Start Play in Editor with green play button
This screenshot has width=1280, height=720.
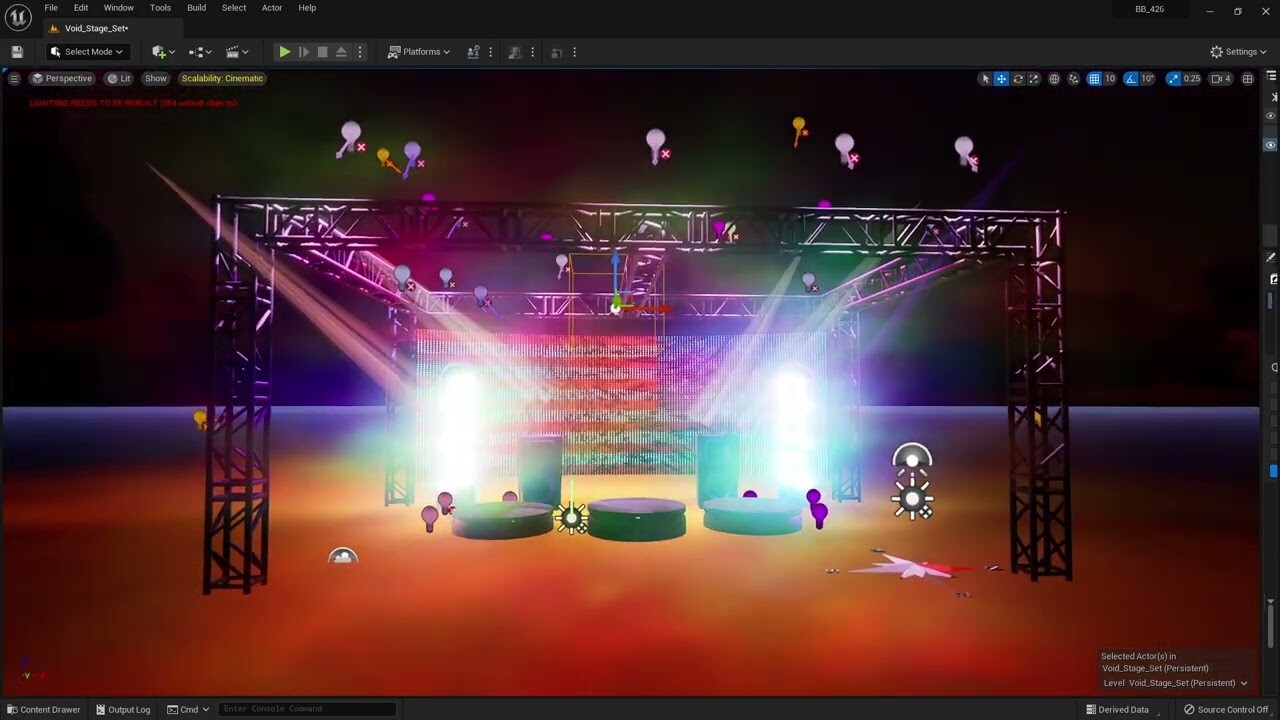[x=285, y=52]
